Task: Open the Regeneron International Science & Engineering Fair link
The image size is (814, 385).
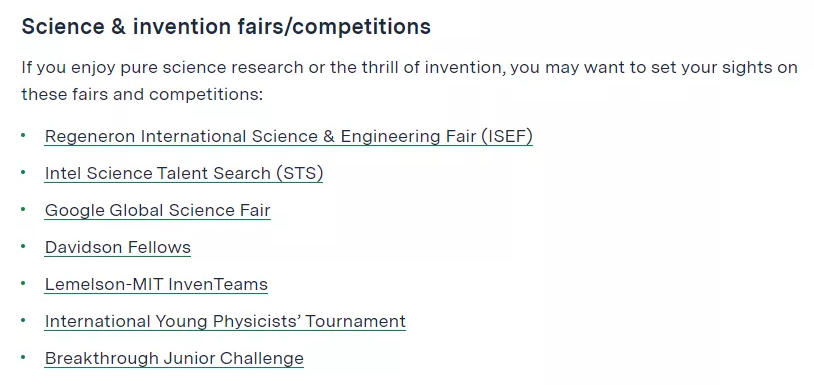Action: click(289, 136)
